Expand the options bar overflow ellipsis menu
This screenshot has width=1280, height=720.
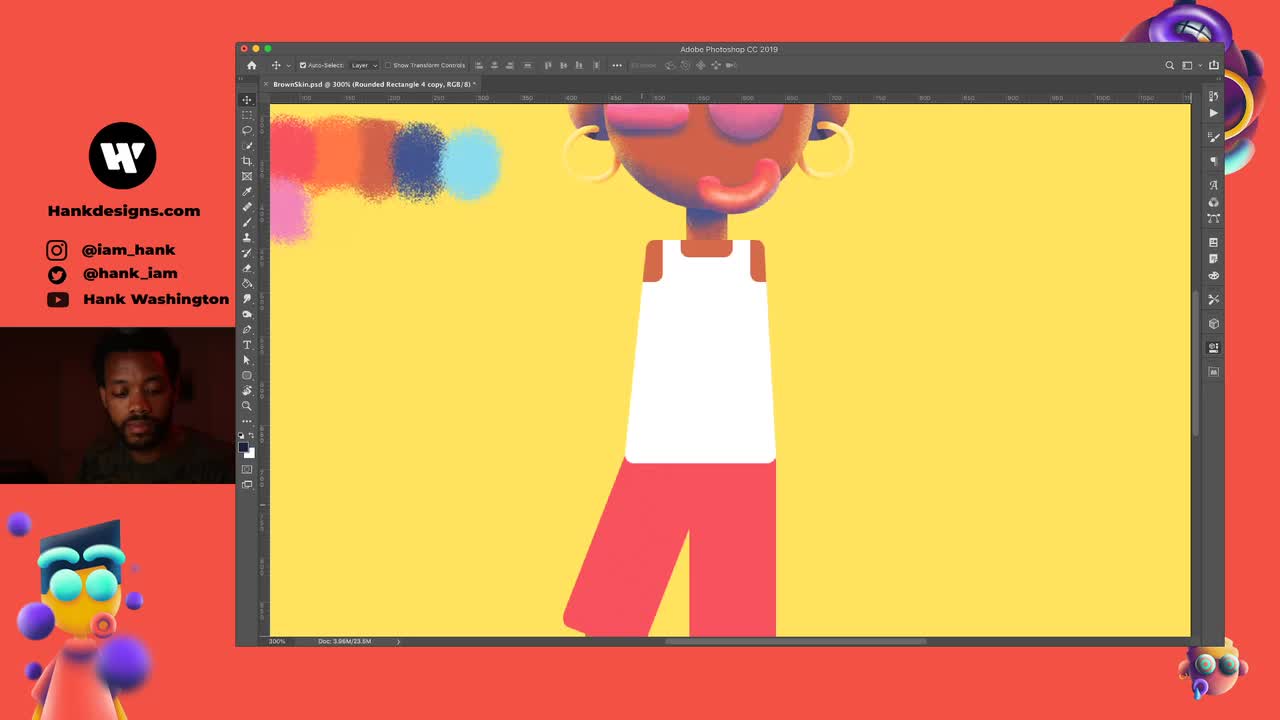(x=617, y=65)
